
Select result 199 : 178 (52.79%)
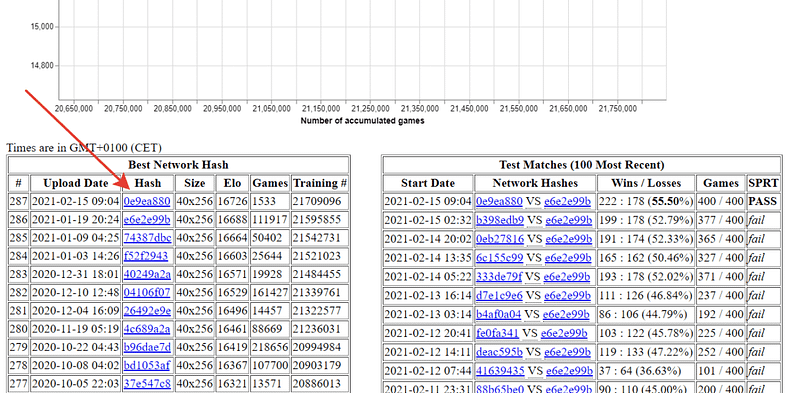646,220
